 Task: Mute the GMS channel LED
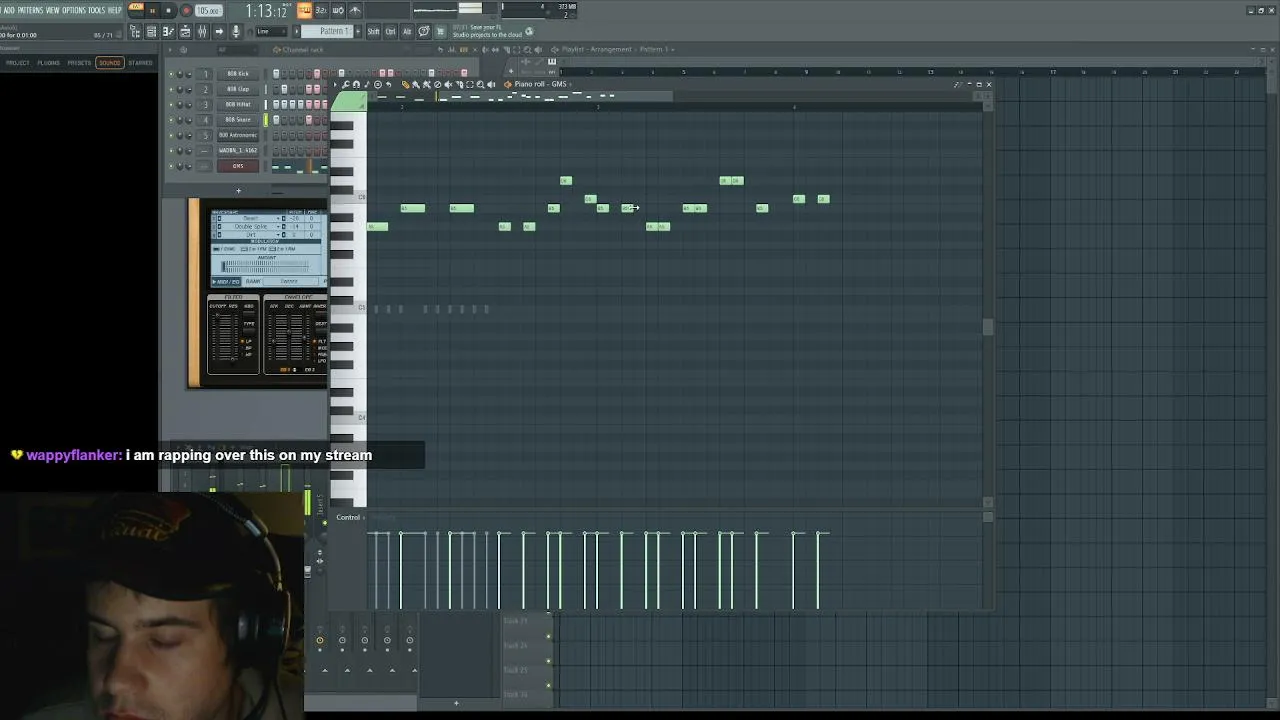click(171, 166)
